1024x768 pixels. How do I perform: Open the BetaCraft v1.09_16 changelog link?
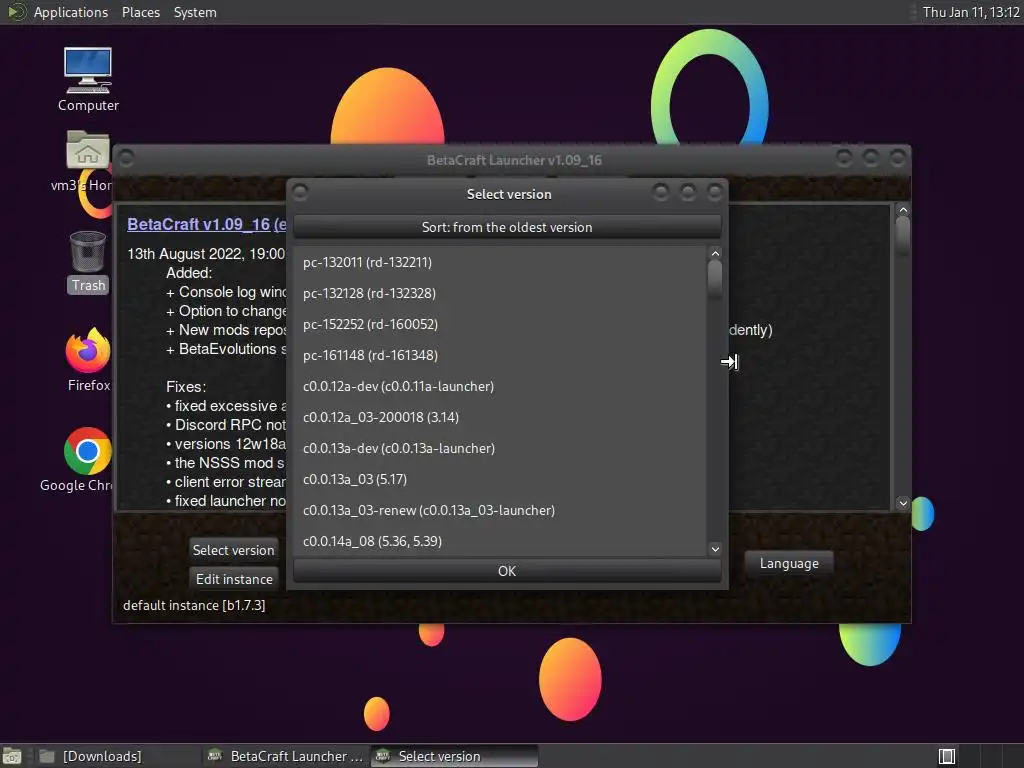tap(206, 224)
